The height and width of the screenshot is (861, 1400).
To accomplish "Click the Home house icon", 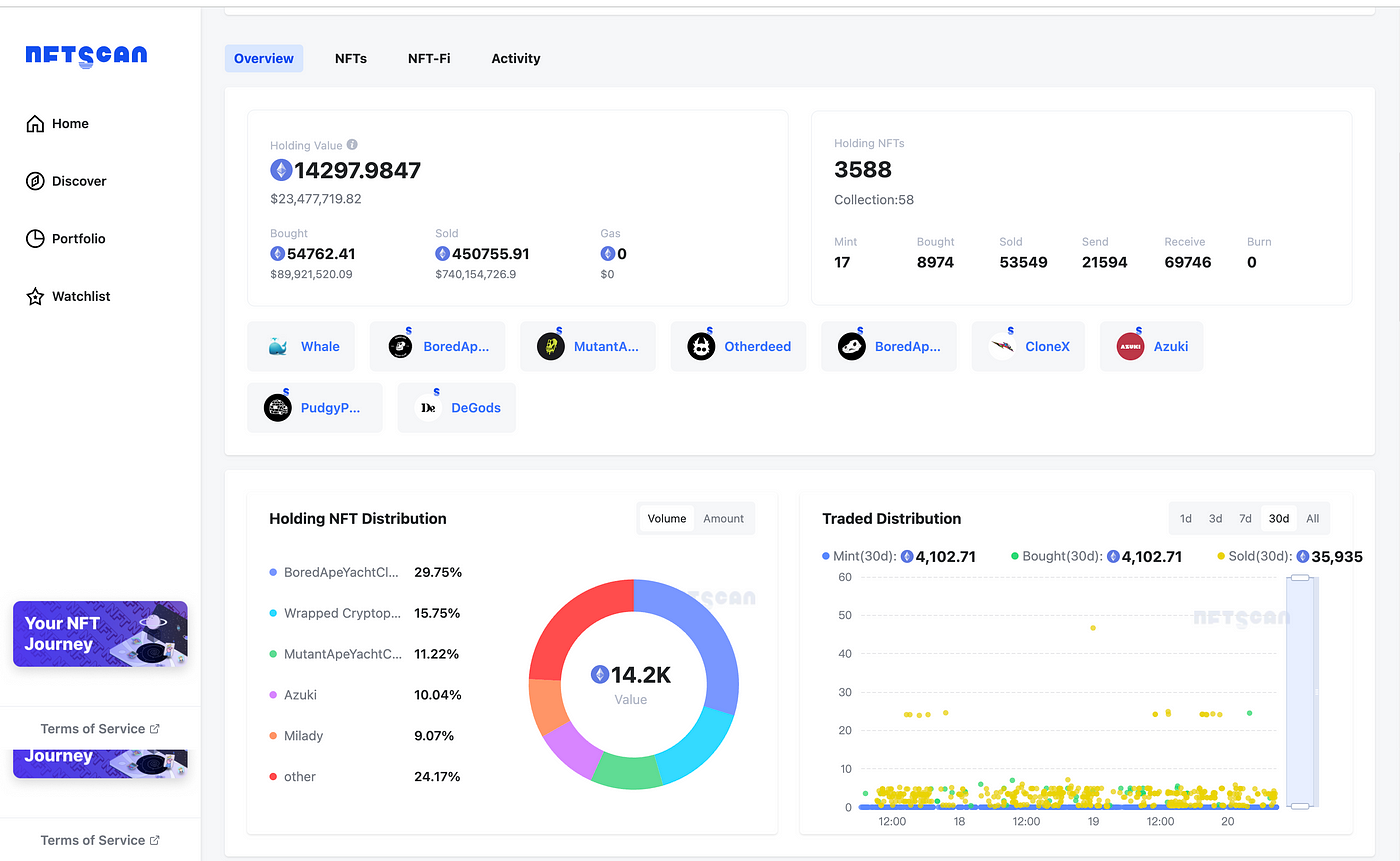I will [x=35, y=124].
